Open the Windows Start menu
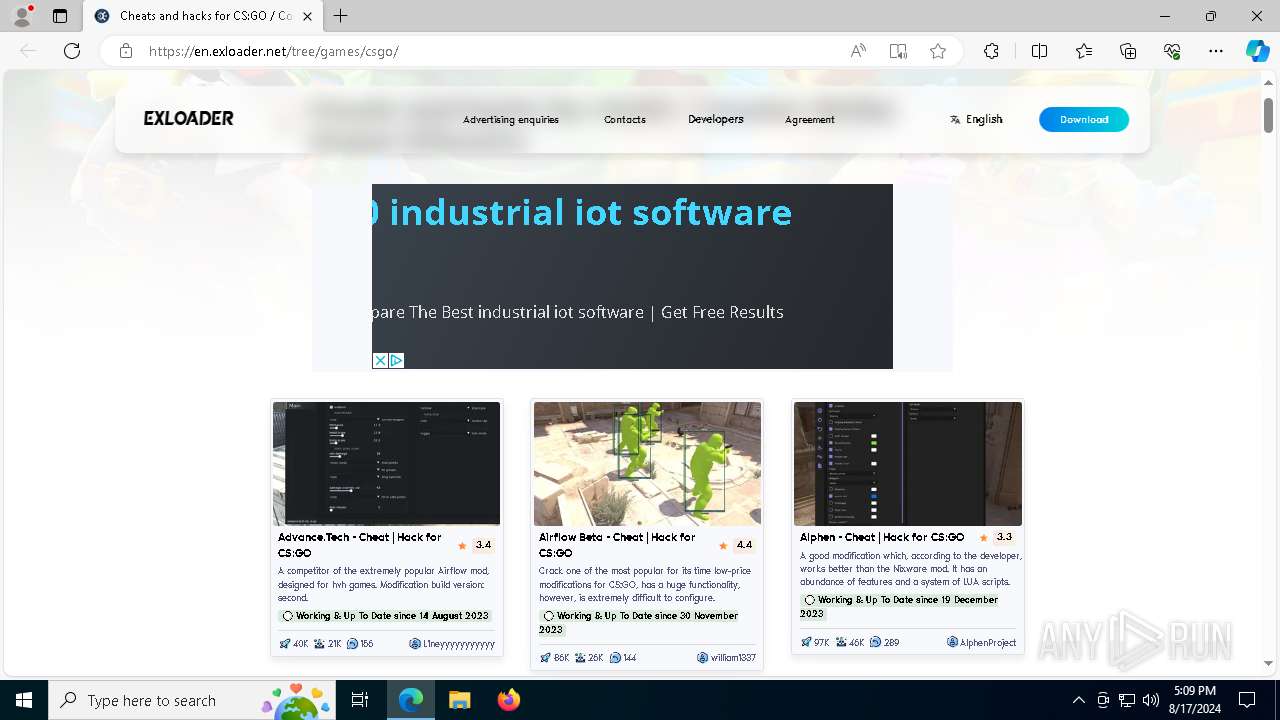 tap(23, 700)
